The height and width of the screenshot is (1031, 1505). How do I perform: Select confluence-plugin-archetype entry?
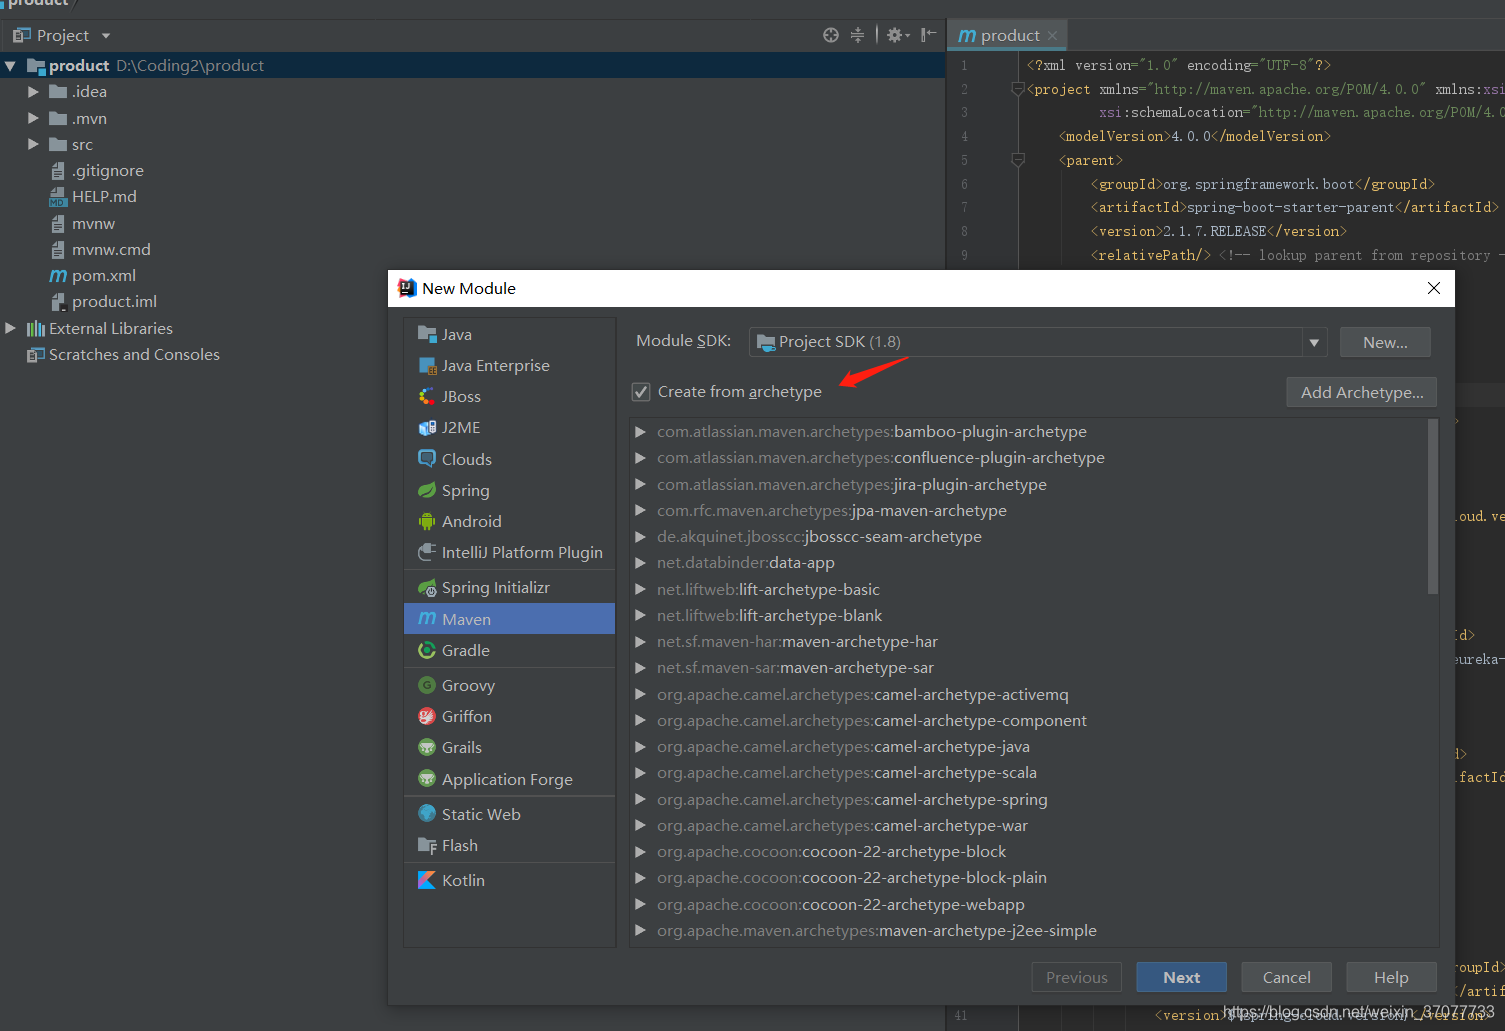[881, 458]
